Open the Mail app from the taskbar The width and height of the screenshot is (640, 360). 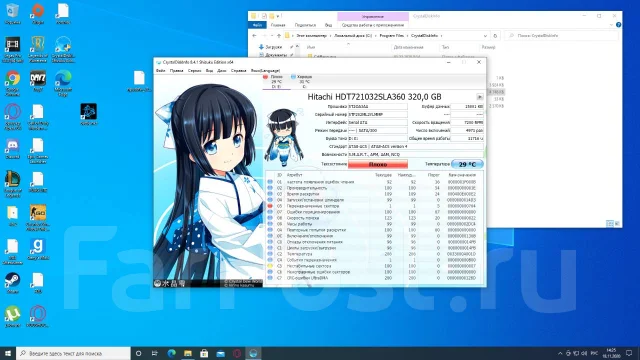tap(220, 353)
